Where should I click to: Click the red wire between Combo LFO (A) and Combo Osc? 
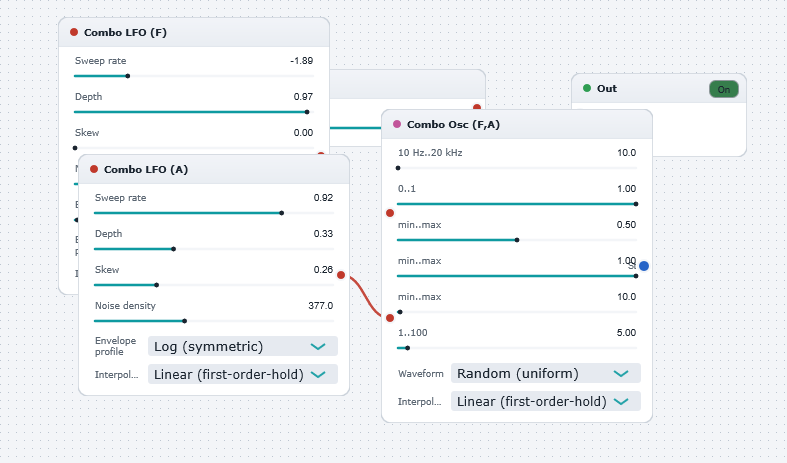(x=365, y=296)
